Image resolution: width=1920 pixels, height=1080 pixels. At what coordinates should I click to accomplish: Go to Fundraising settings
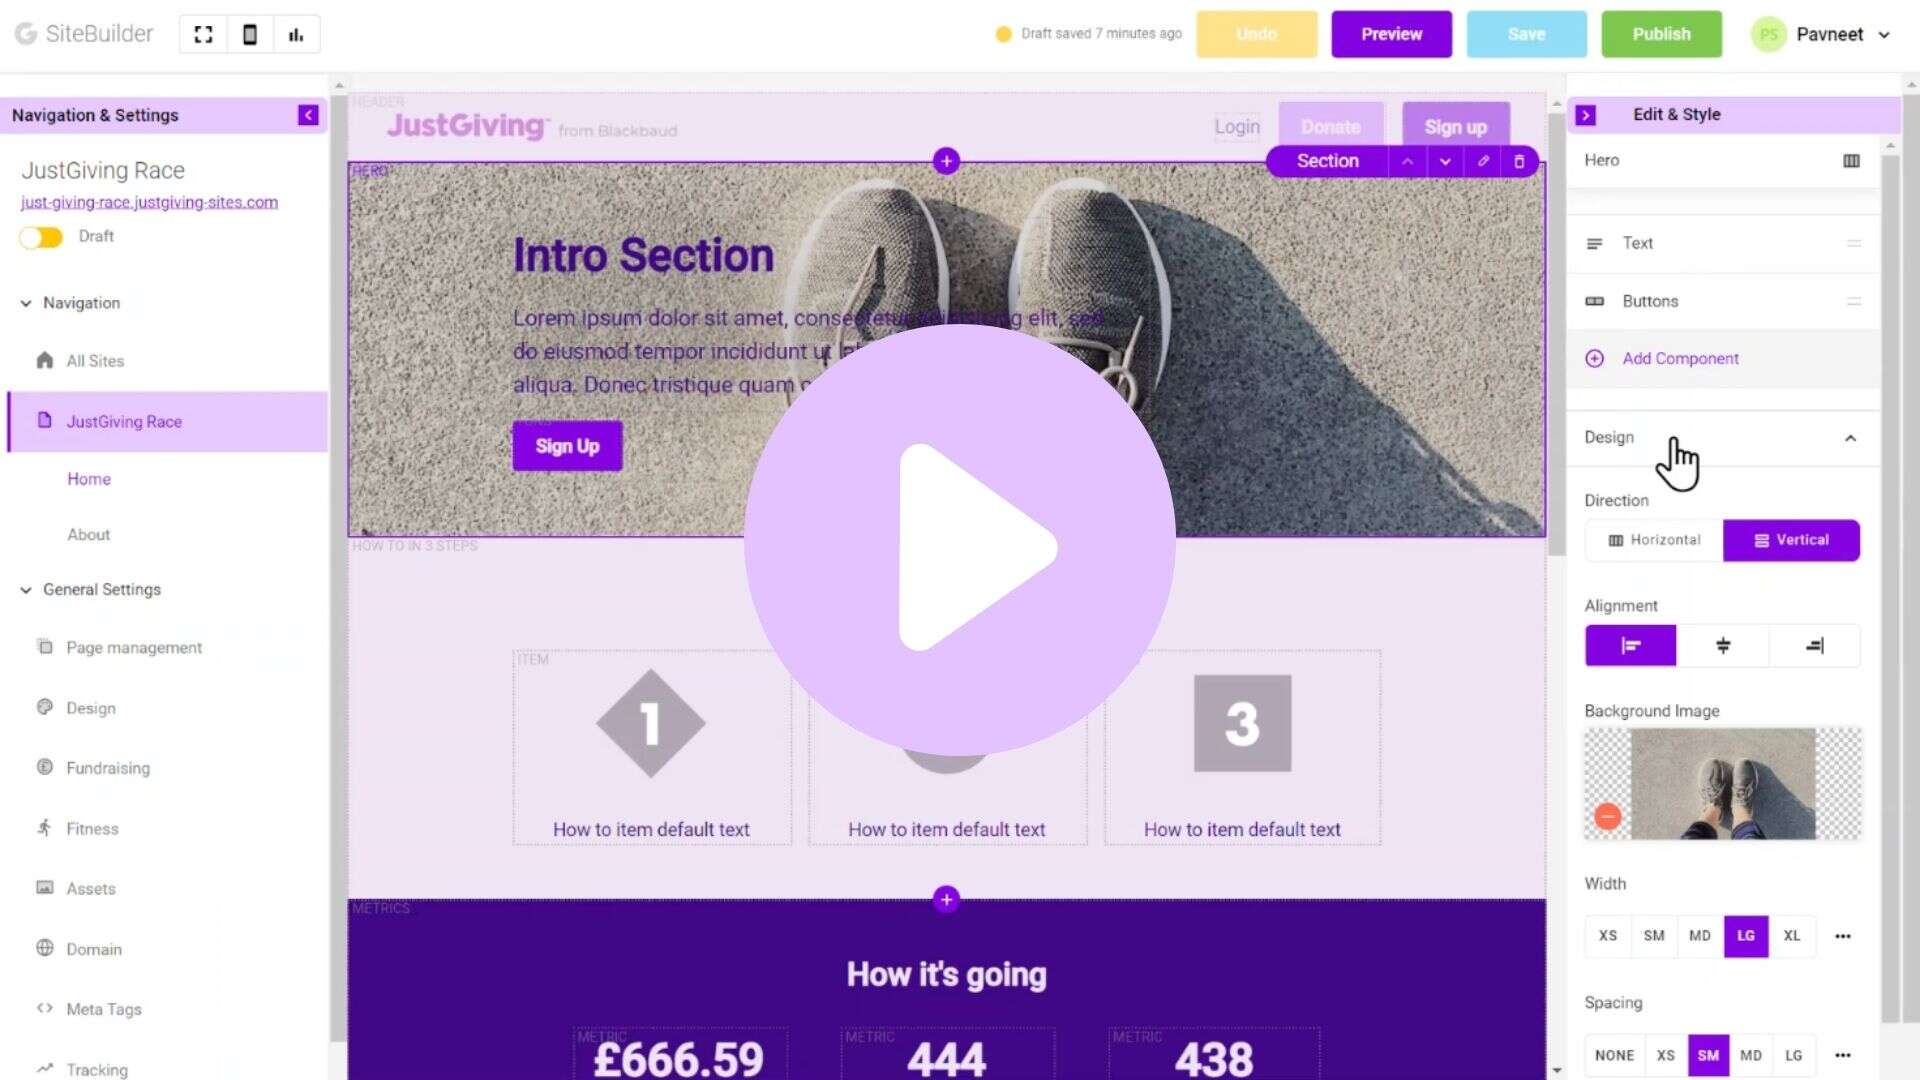click(x=108, y=768)
